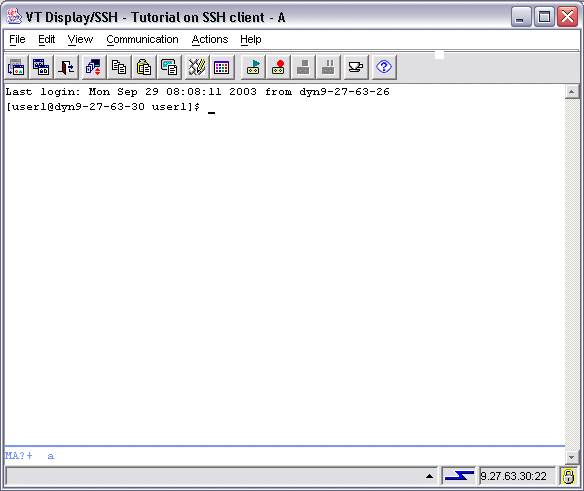Click the padlock security icon in status bar
The width and height of the screenshot is (584, 491).
pos(568,476)
